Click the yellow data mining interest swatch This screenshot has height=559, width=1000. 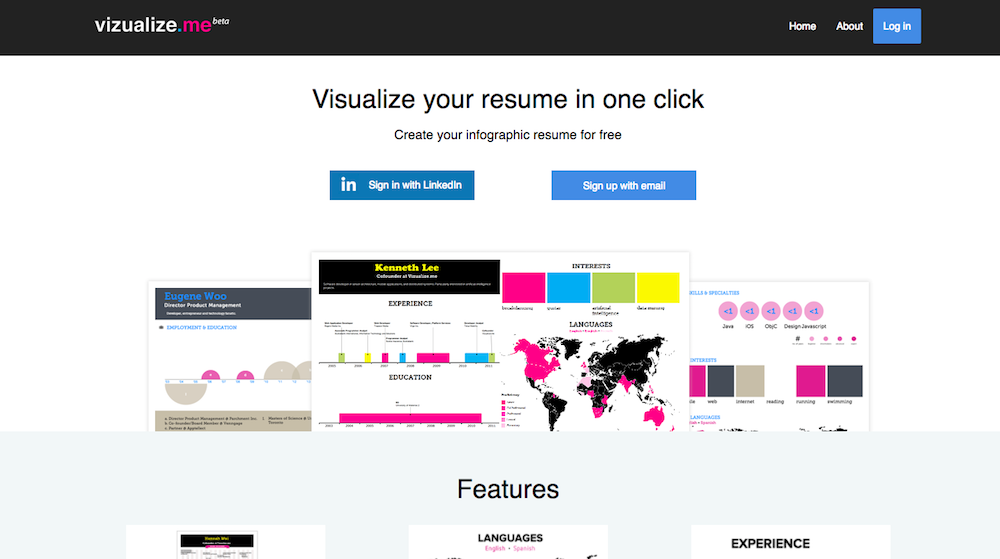tap(658, 287)
